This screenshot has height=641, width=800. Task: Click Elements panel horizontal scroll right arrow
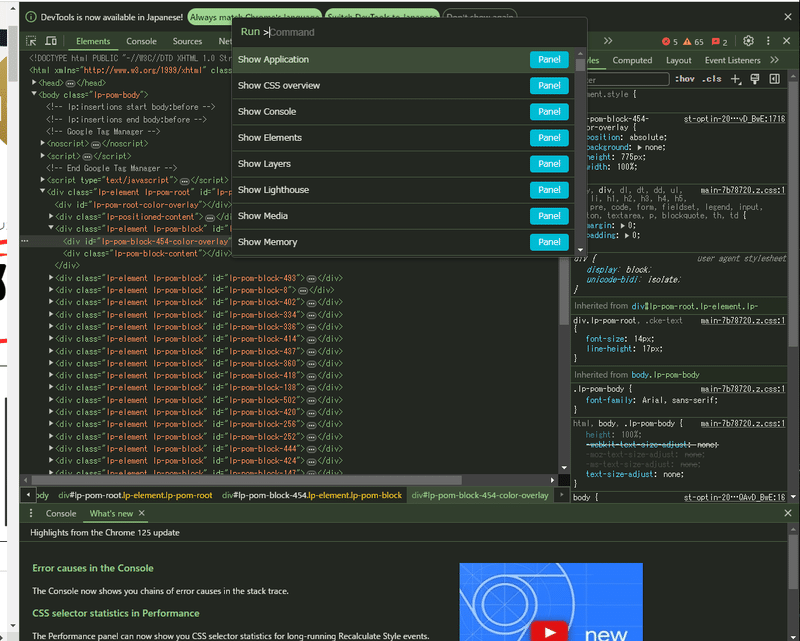553,480
